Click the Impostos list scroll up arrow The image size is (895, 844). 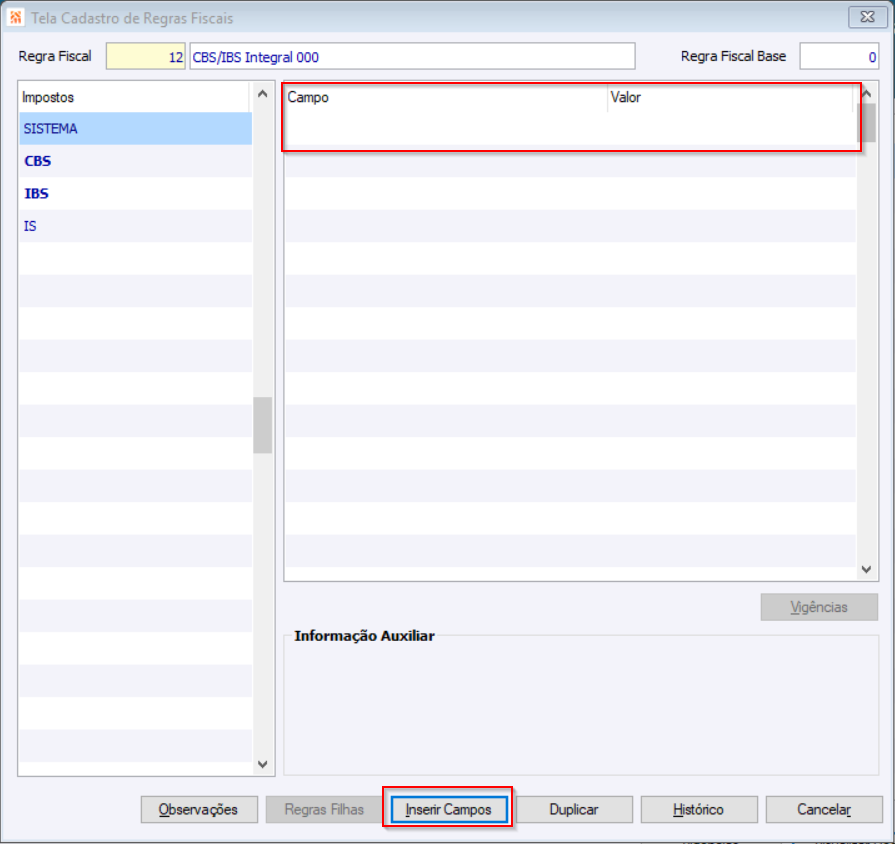pos(263,94)
